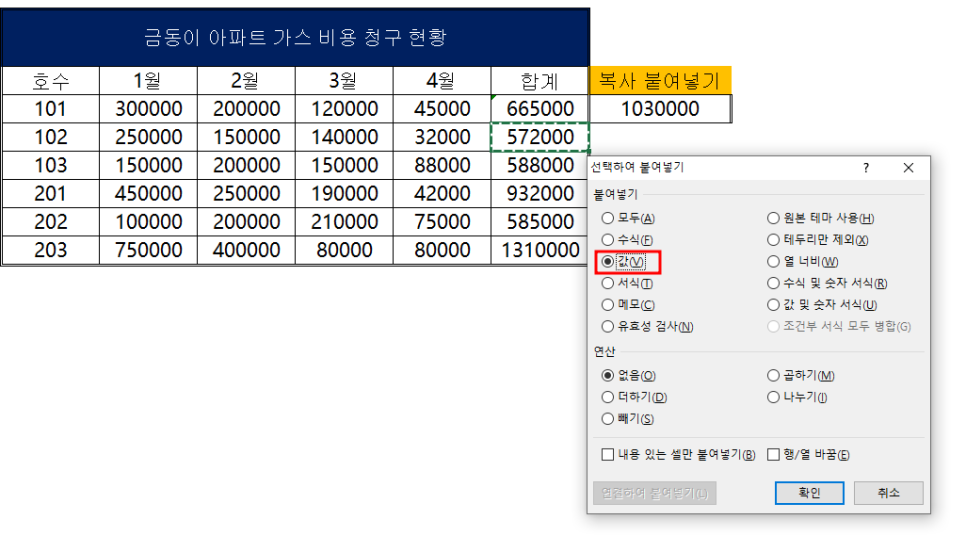Screen dimensions: 966x552
Task: Select the 750000 cell in row 203
Action: [148, 250]
